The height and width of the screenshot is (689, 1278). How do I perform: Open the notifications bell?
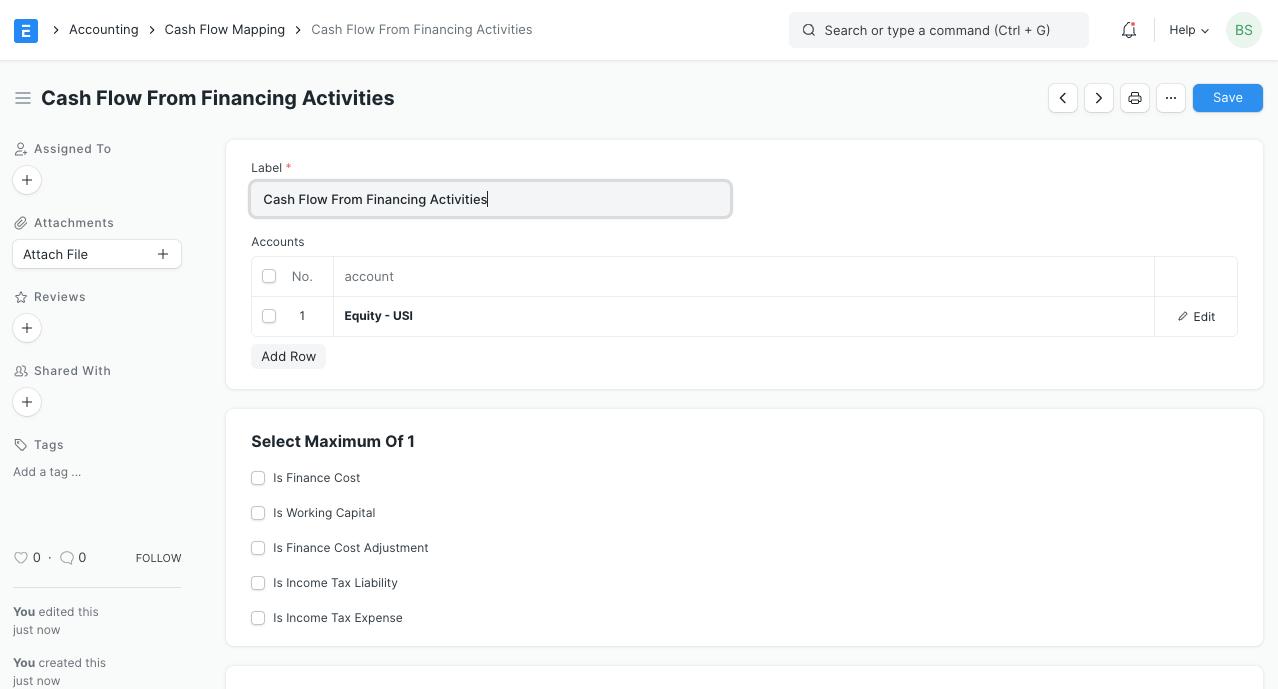click(x=1128, y=30)
